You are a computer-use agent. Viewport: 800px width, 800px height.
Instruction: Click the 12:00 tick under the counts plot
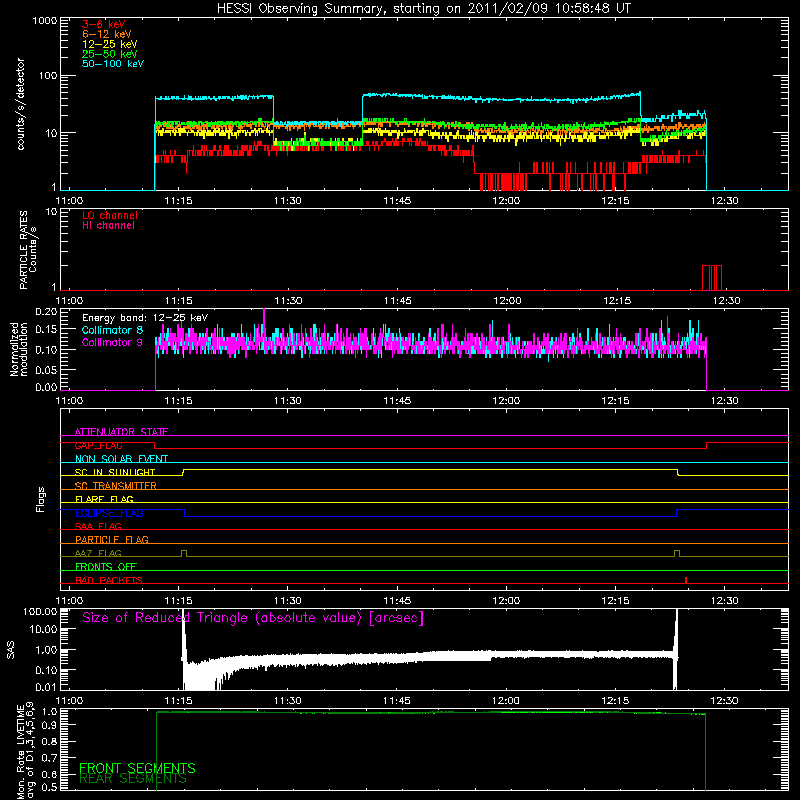click(506, 201)
